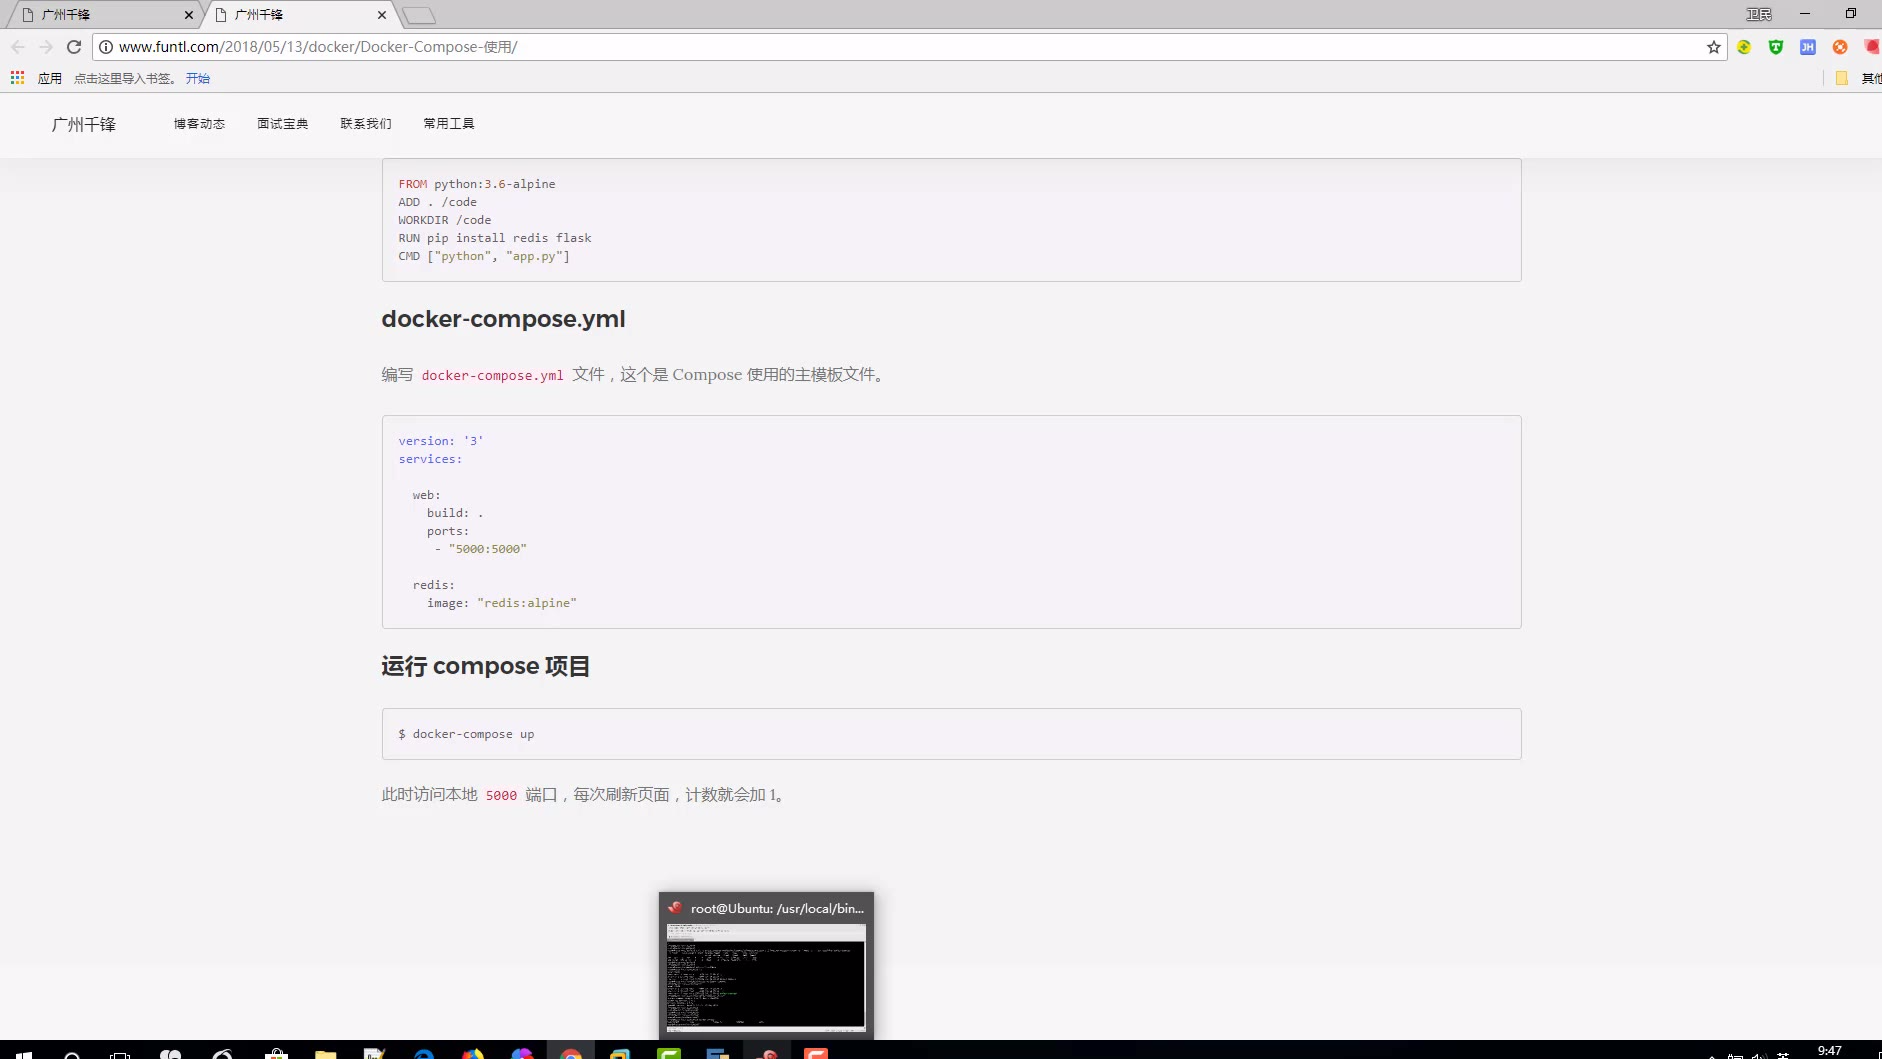The image size is (1882, 1059).
Task: Go to the 广州千锋 site home logo
Action: tap(84, 124)
